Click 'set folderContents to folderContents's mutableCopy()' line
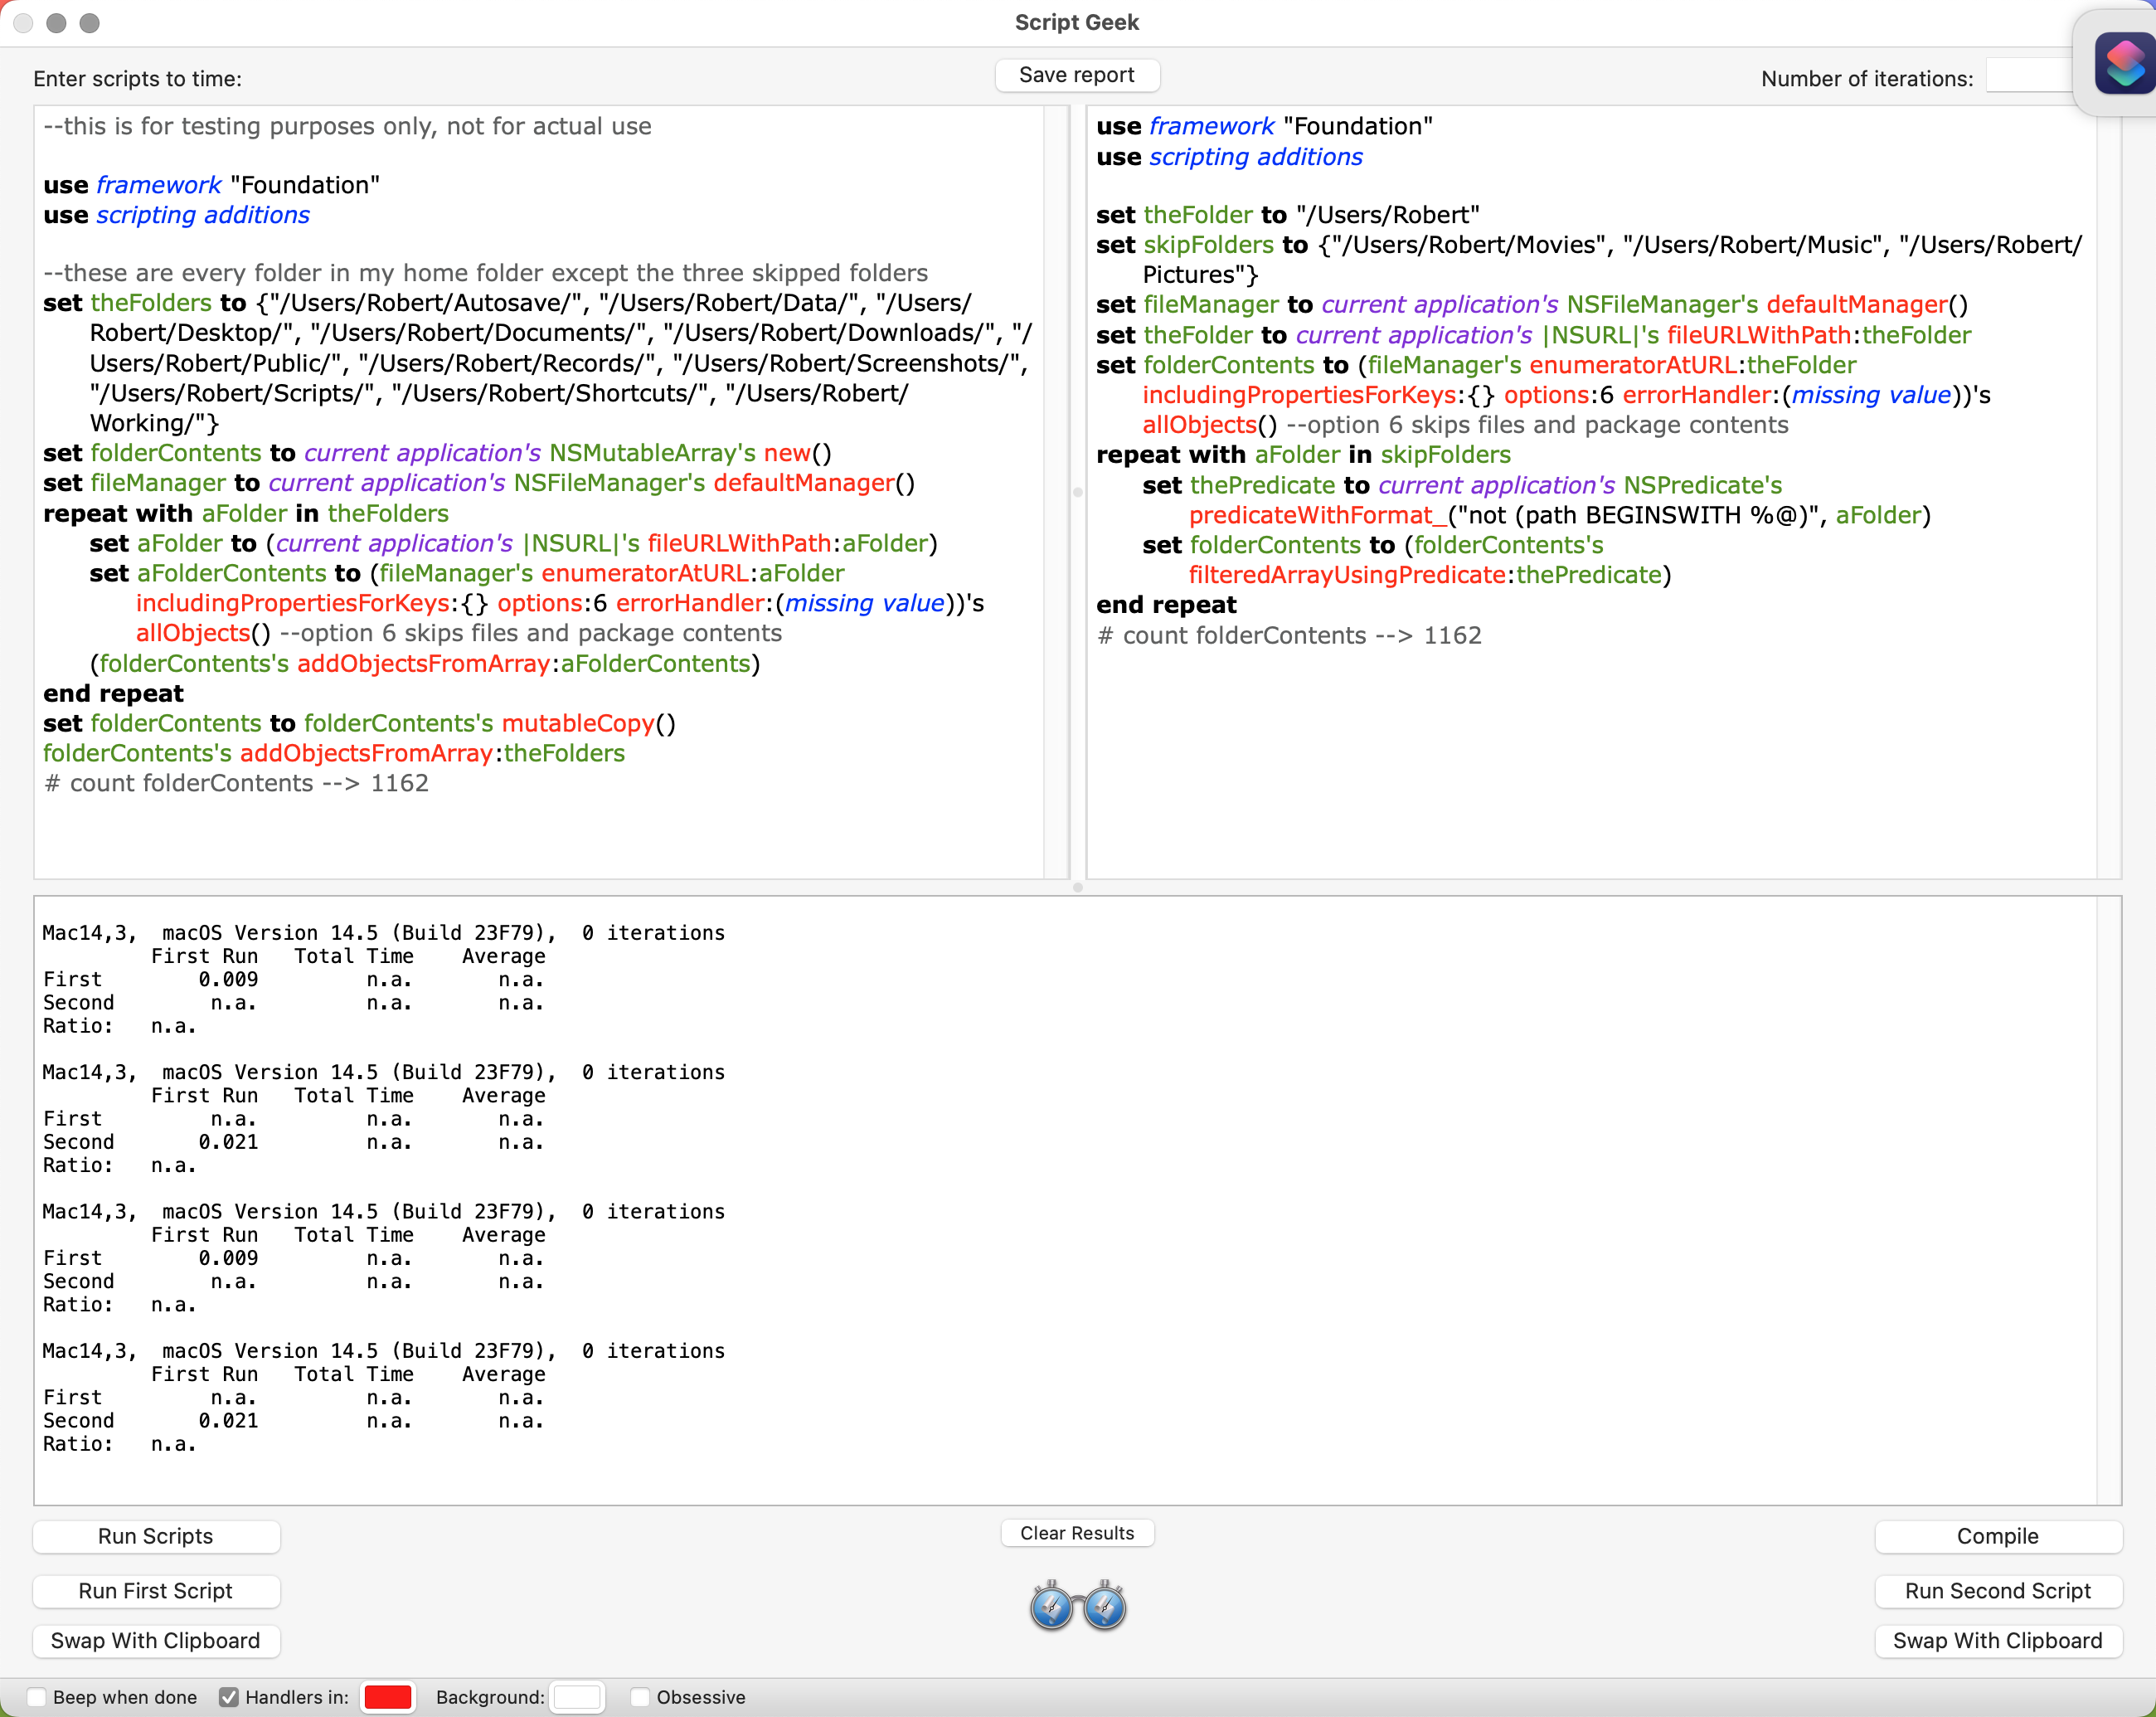This screenshot has width=2156, height=1717. (360, 723)
